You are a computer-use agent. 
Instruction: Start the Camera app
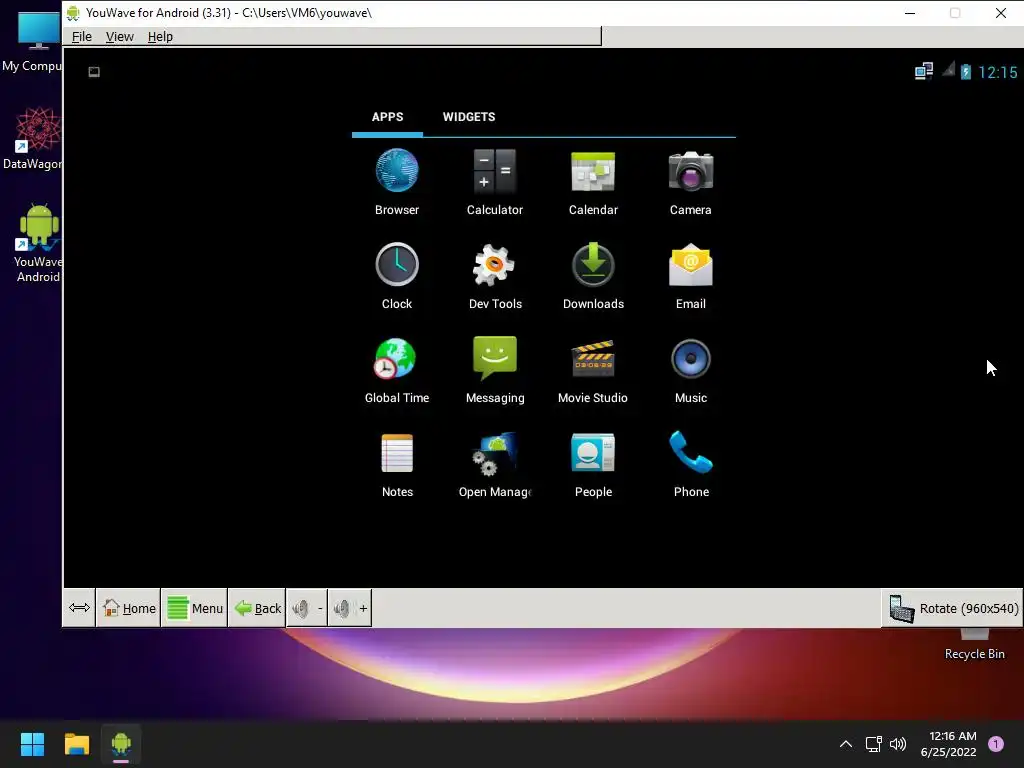[x=690, y=182]
